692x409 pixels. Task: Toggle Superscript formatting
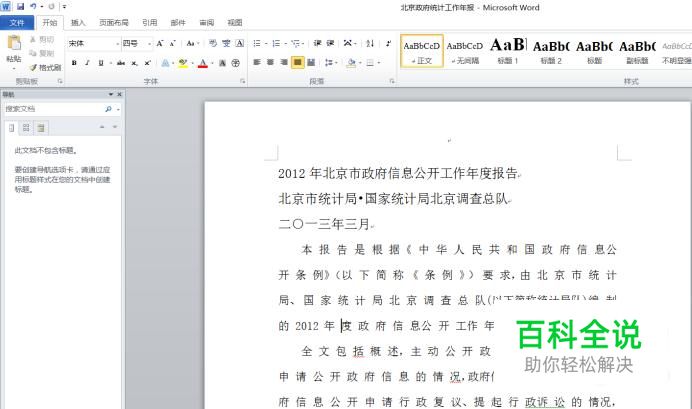[147, 63]
